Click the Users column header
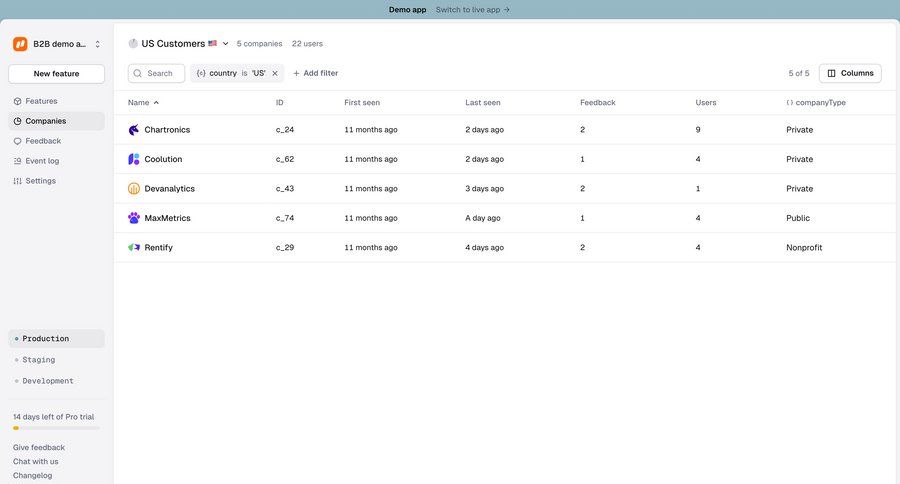Image resolution: width=900 pixels, height=484 pixels. point(705,103)
